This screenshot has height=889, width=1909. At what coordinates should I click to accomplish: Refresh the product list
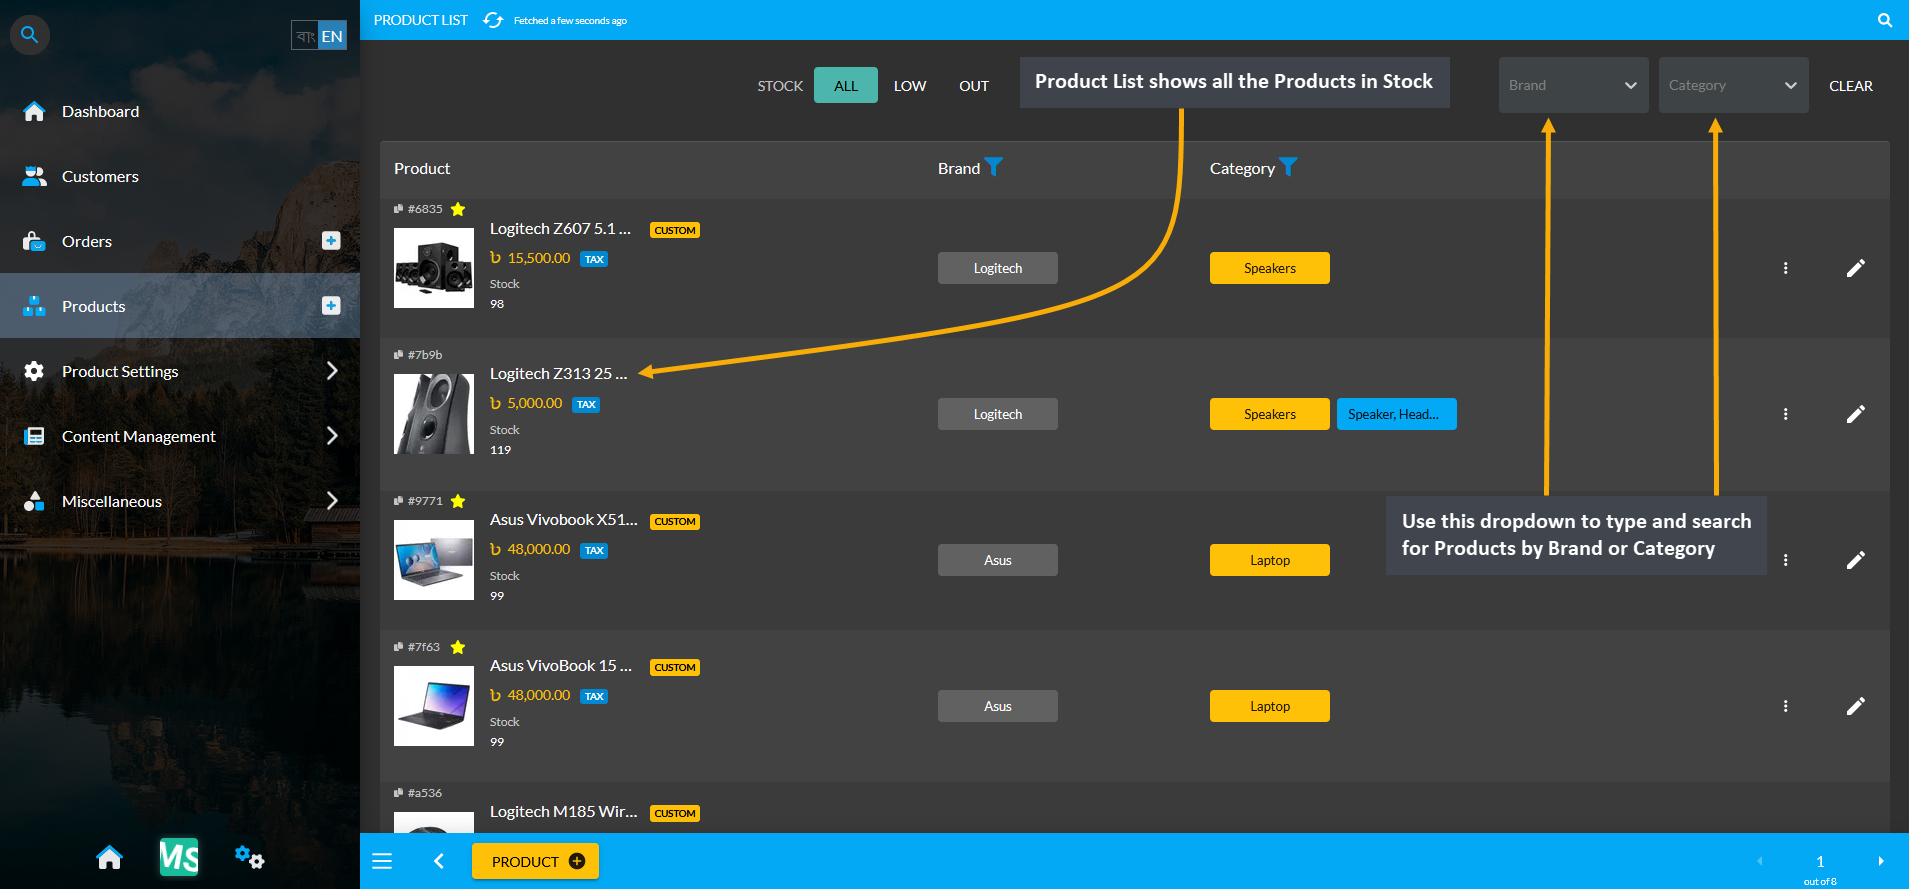pyautogui.click(x=493, y=20)
